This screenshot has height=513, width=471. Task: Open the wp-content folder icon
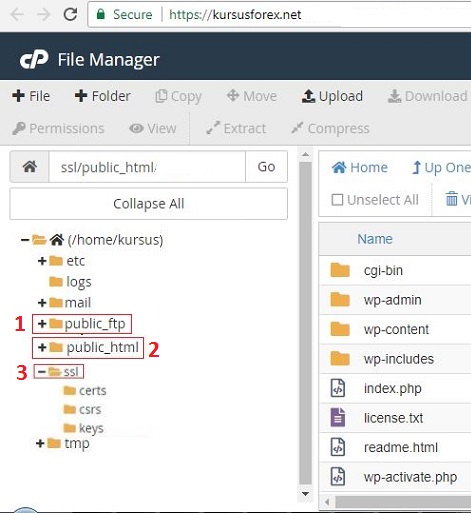(x=340, y=329)
